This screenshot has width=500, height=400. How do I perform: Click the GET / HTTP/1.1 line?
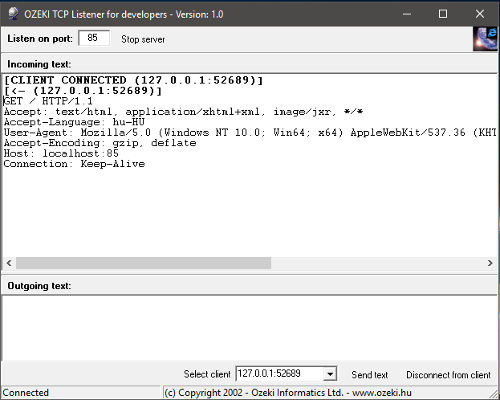[48, 101]
